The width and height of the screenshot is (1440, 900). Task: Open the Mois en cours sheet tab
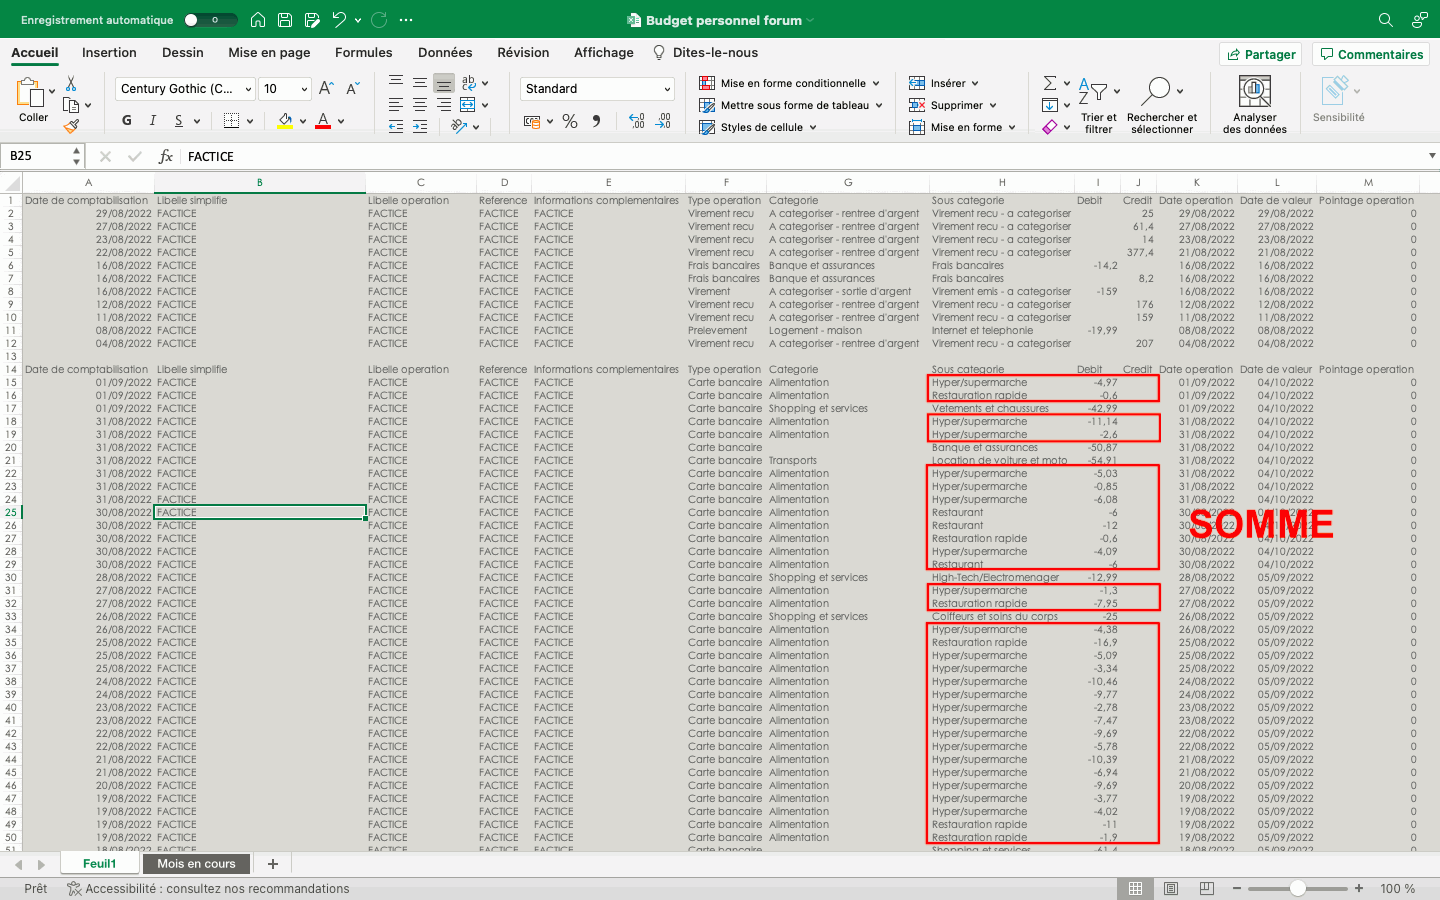pos(196,864)
